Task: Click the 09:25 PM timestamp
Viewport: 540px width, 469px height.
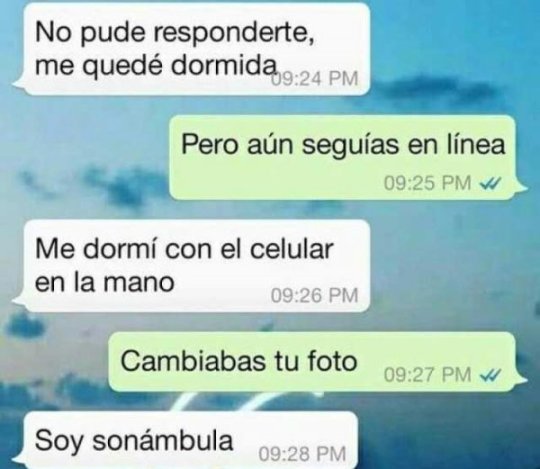Action: (427, 183)
